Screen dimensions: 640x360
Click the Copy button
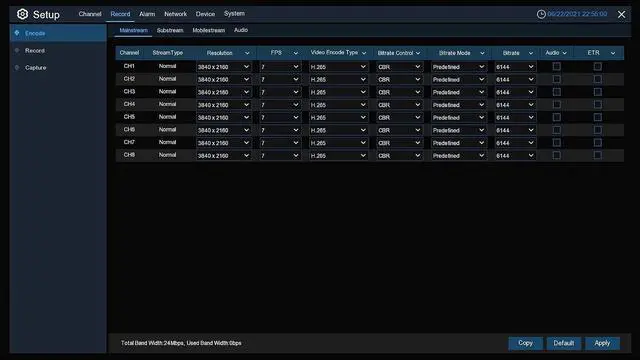(525, 343)
